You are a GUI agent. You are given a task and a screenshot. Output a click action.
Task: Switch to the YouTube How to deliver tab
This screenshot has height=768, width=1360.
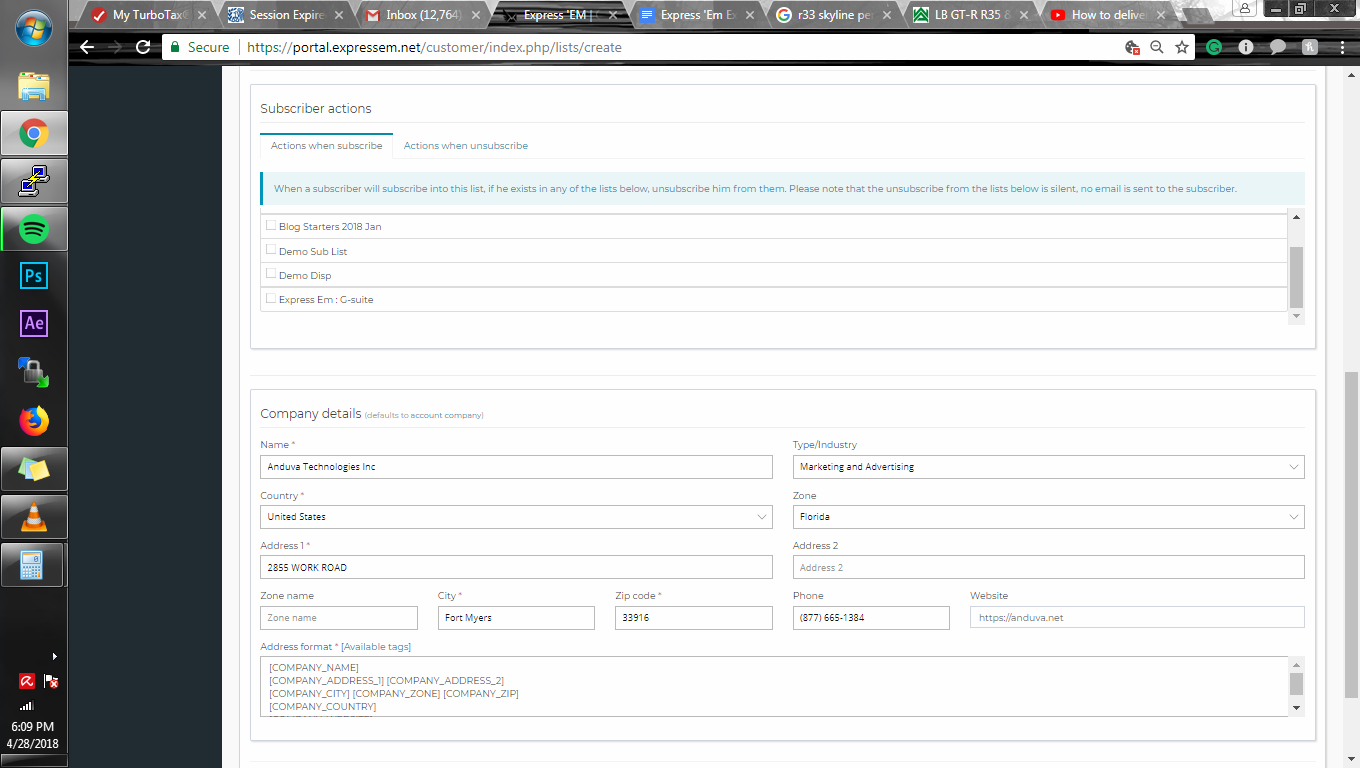coord(1107,15)
